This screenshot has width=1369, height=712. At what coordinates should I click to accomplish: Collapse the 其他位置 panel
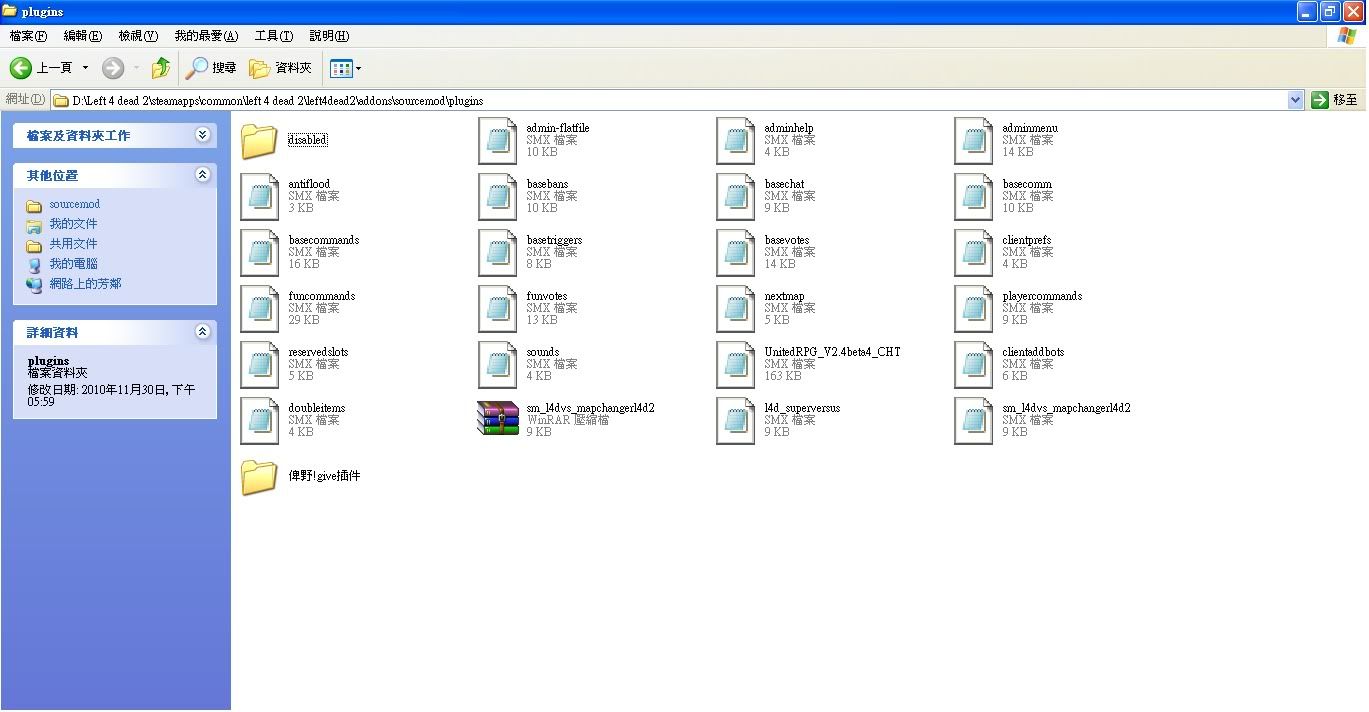click(x=203, y=175)
